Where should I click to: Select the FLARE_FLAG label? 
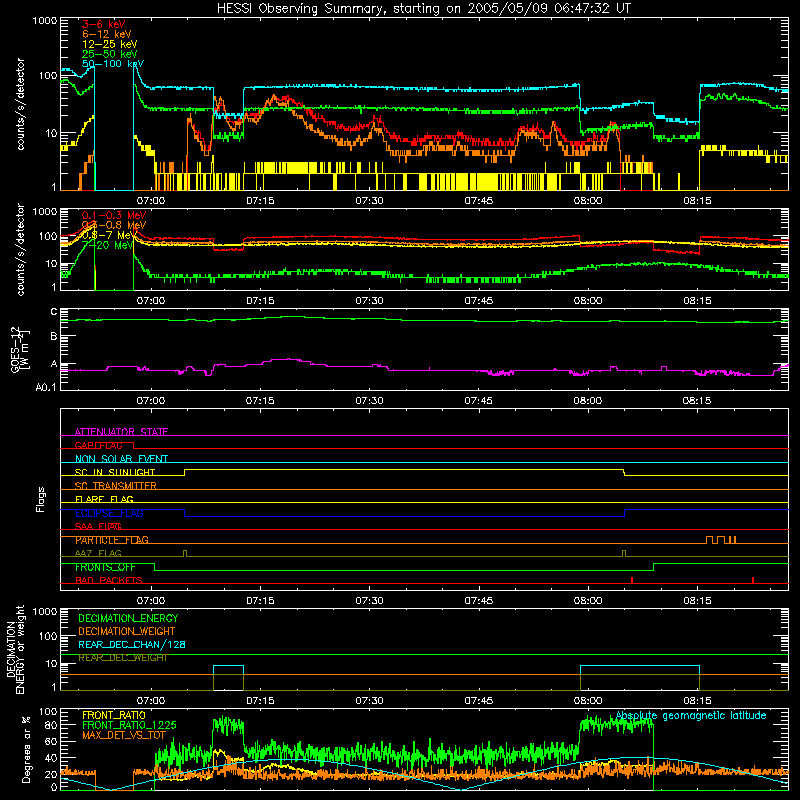[x=104, y=499]
